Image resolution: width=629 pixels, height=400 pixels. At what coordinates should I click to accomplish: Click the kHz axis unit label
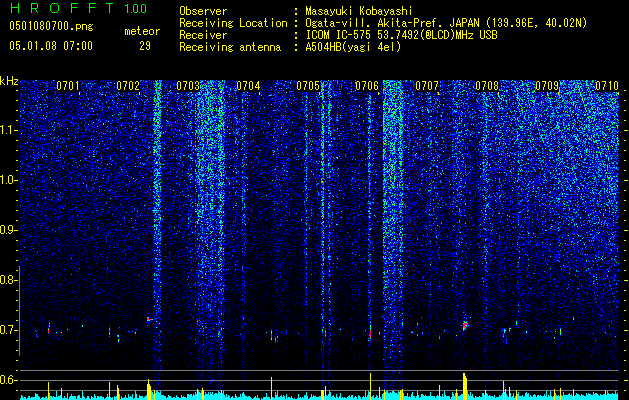click(9, 81)
